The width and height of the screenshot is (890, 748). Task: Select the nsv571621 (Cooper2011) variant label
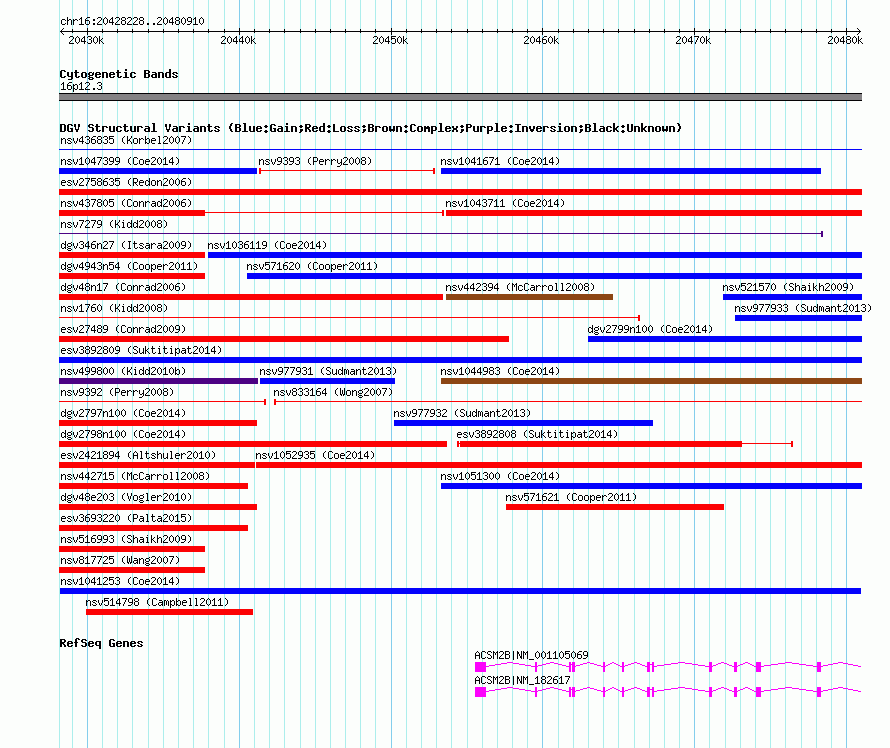click(571, 497)
